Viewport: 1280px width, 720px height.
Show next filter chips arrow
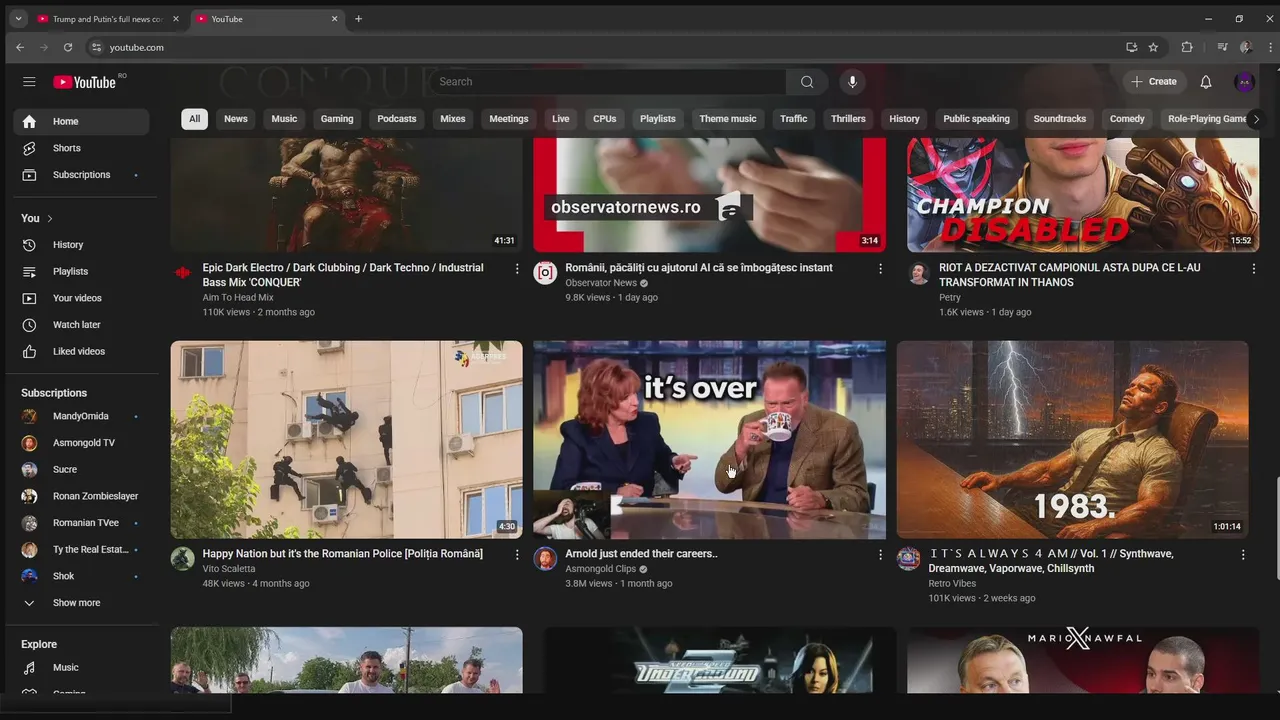click(x=1256, y=119)
